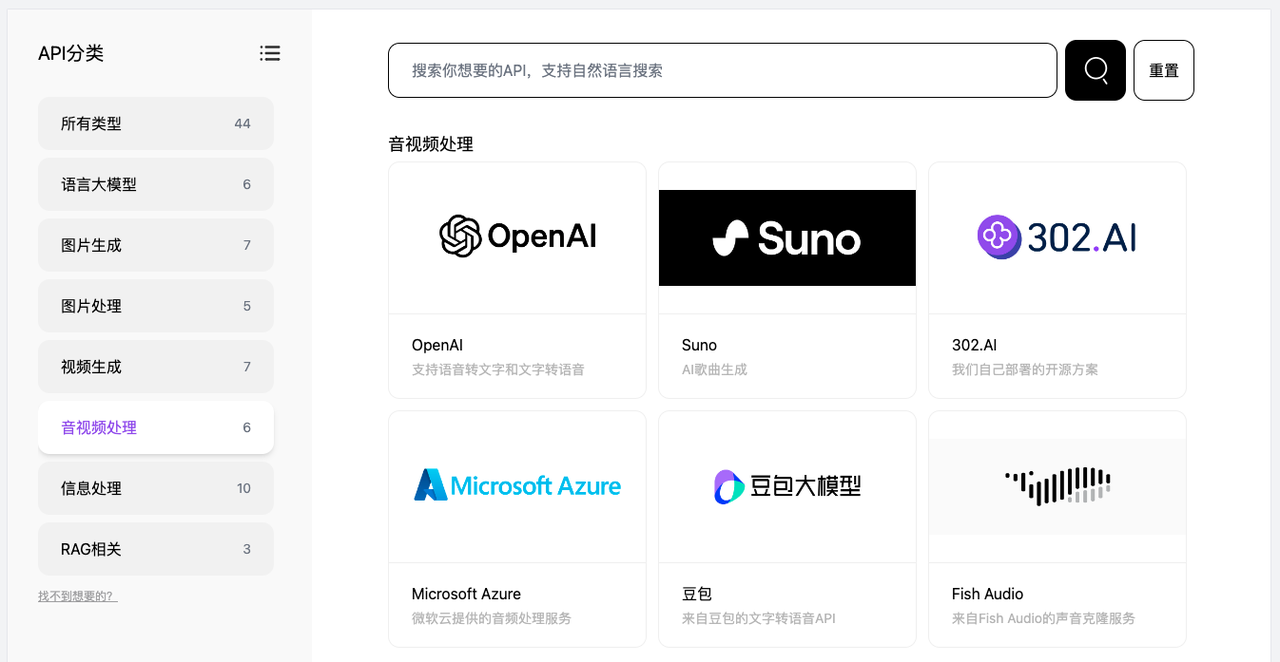Select the RAG相关 category
Screen dimensions: 1280x662
point(156,549)
